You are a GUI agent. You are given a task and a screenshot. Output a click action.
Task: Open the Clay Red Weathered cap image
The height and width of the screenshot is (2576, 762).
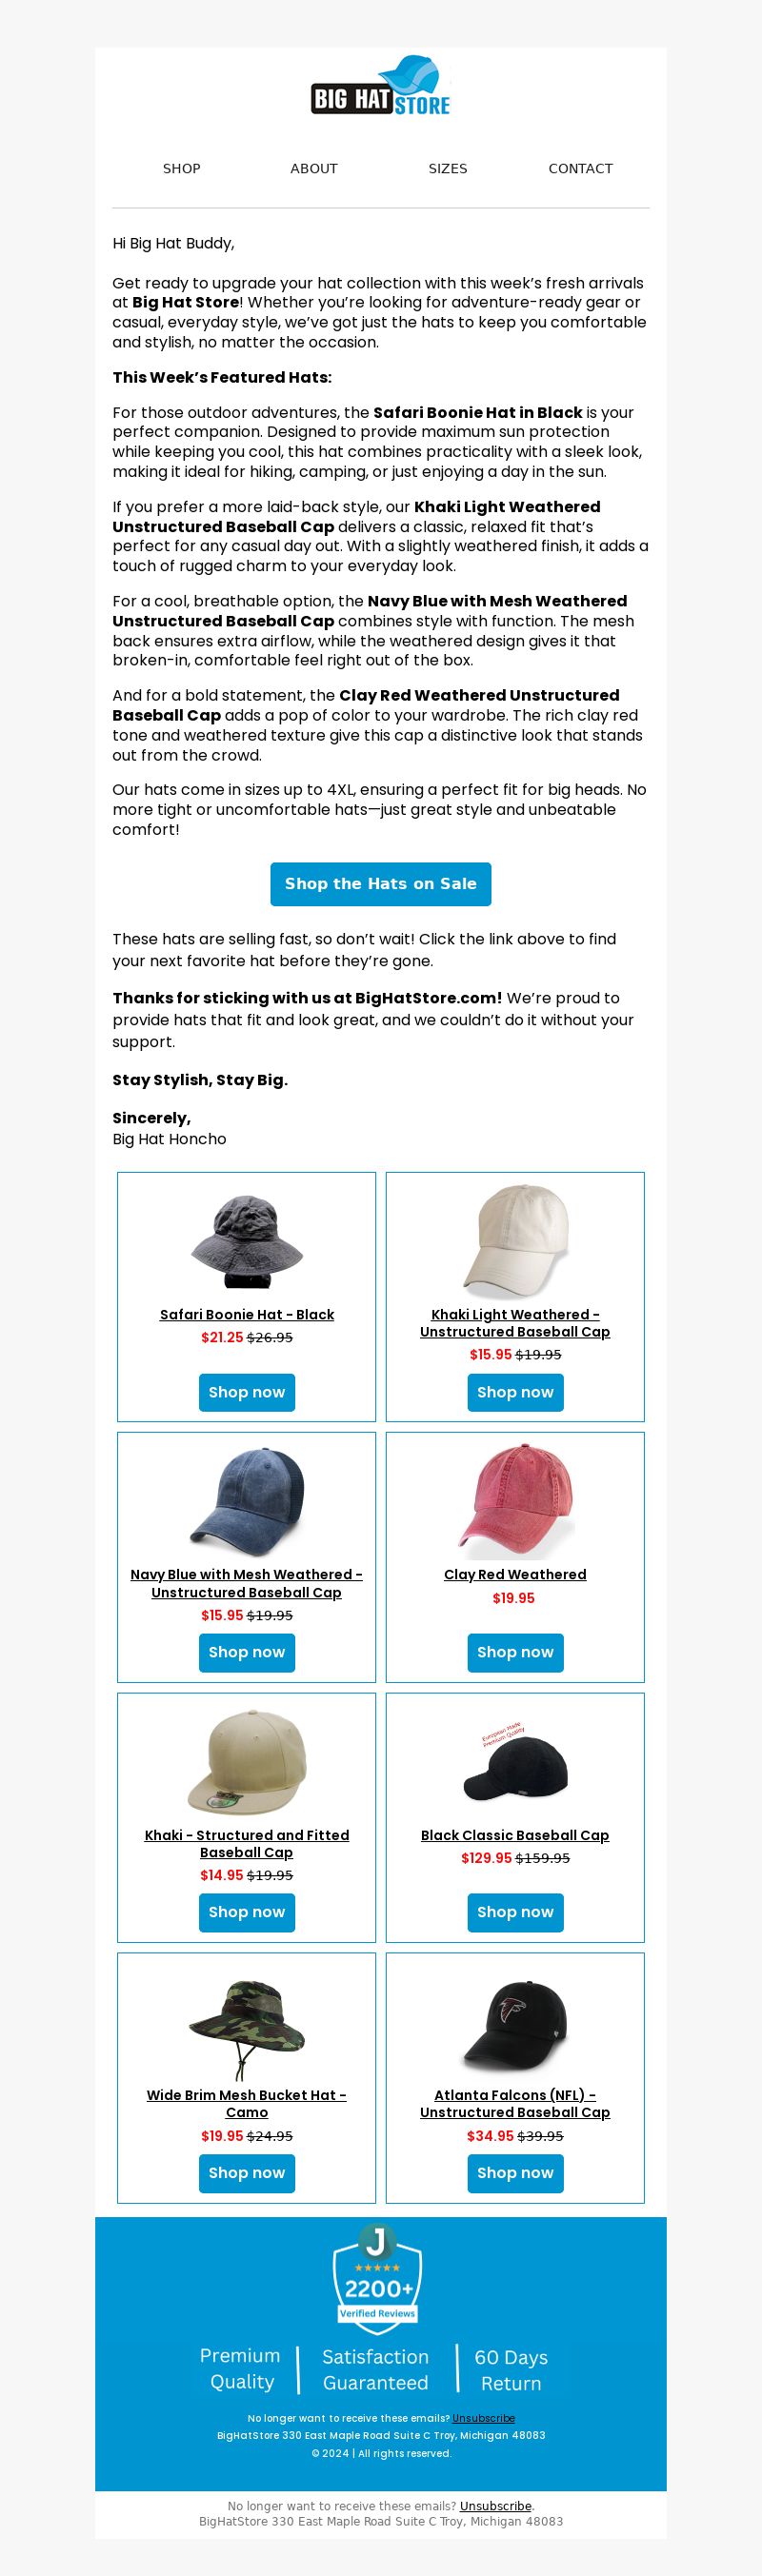click(515, 1501)
